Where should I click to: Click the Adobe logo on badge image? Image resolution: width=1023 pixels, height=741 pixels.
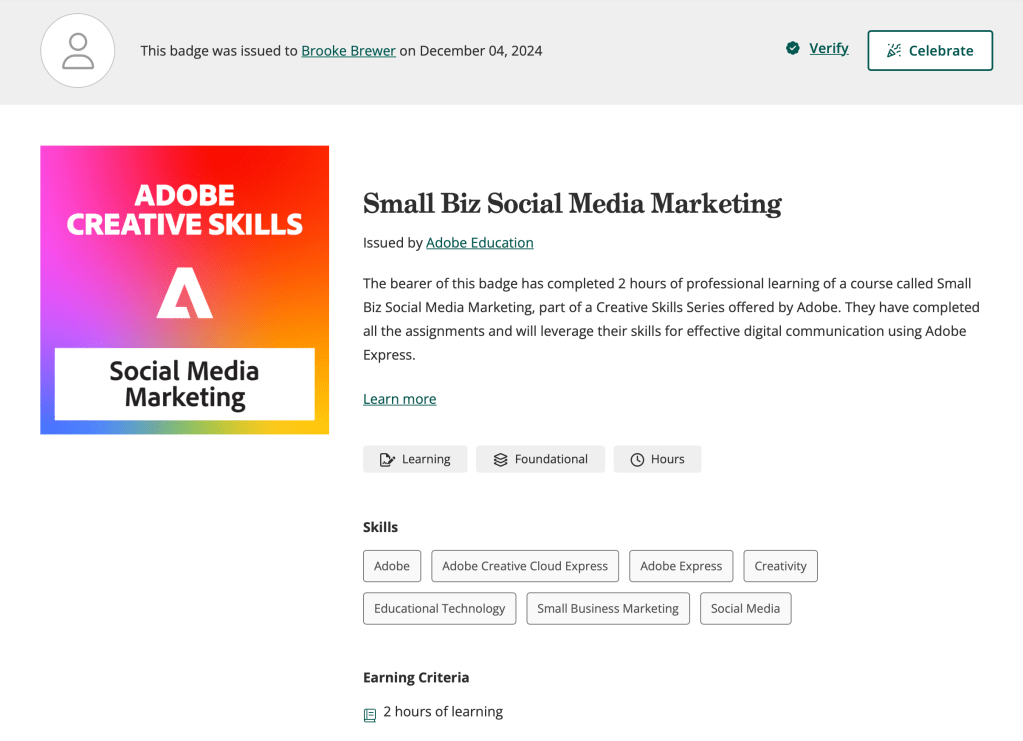pyautogui.click(x=185, y=292)
